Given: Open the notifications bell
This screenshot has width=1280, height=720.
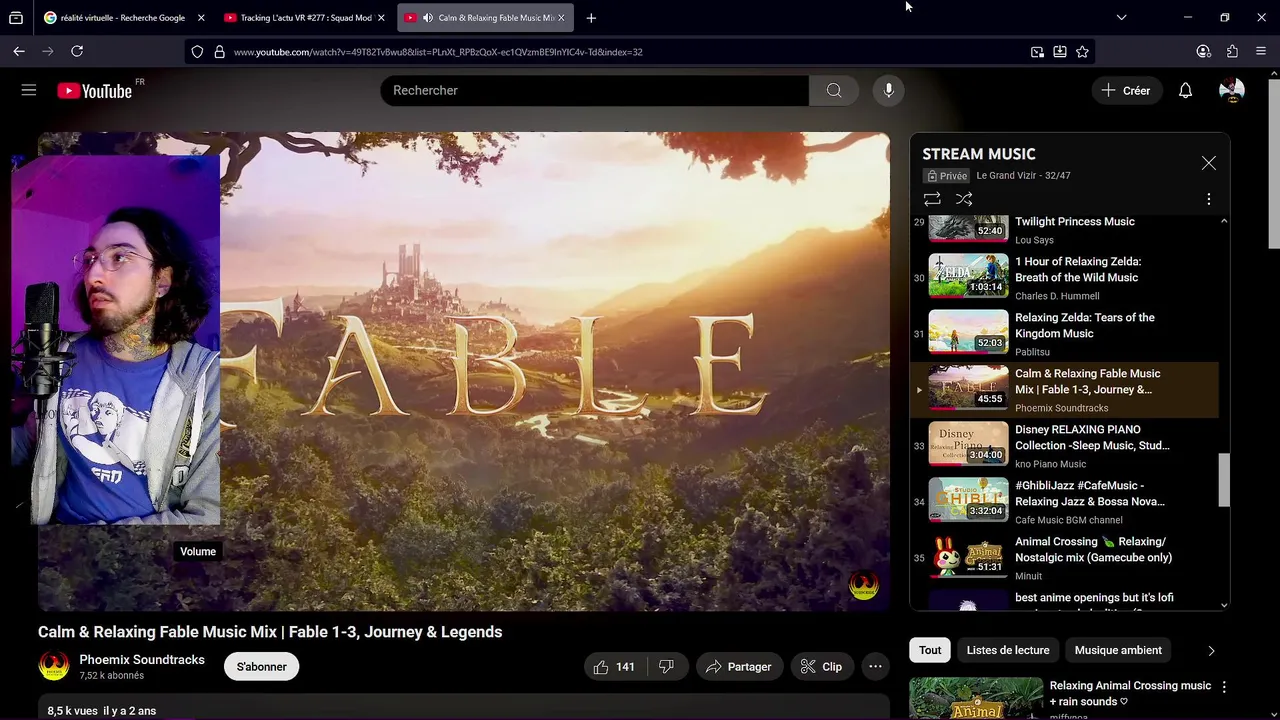Looking at the screenshot, I should coord(1185,90).
